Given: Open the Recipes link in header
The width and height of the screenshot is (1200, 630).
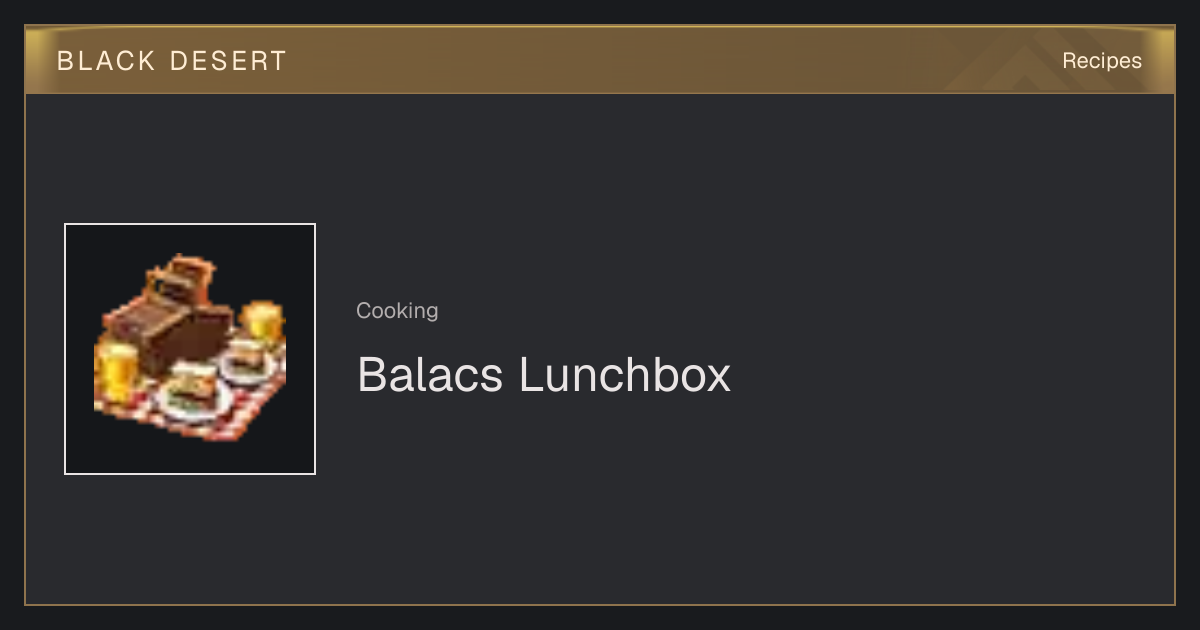Looking at the screenshot, I should (x=1101, y=61).
